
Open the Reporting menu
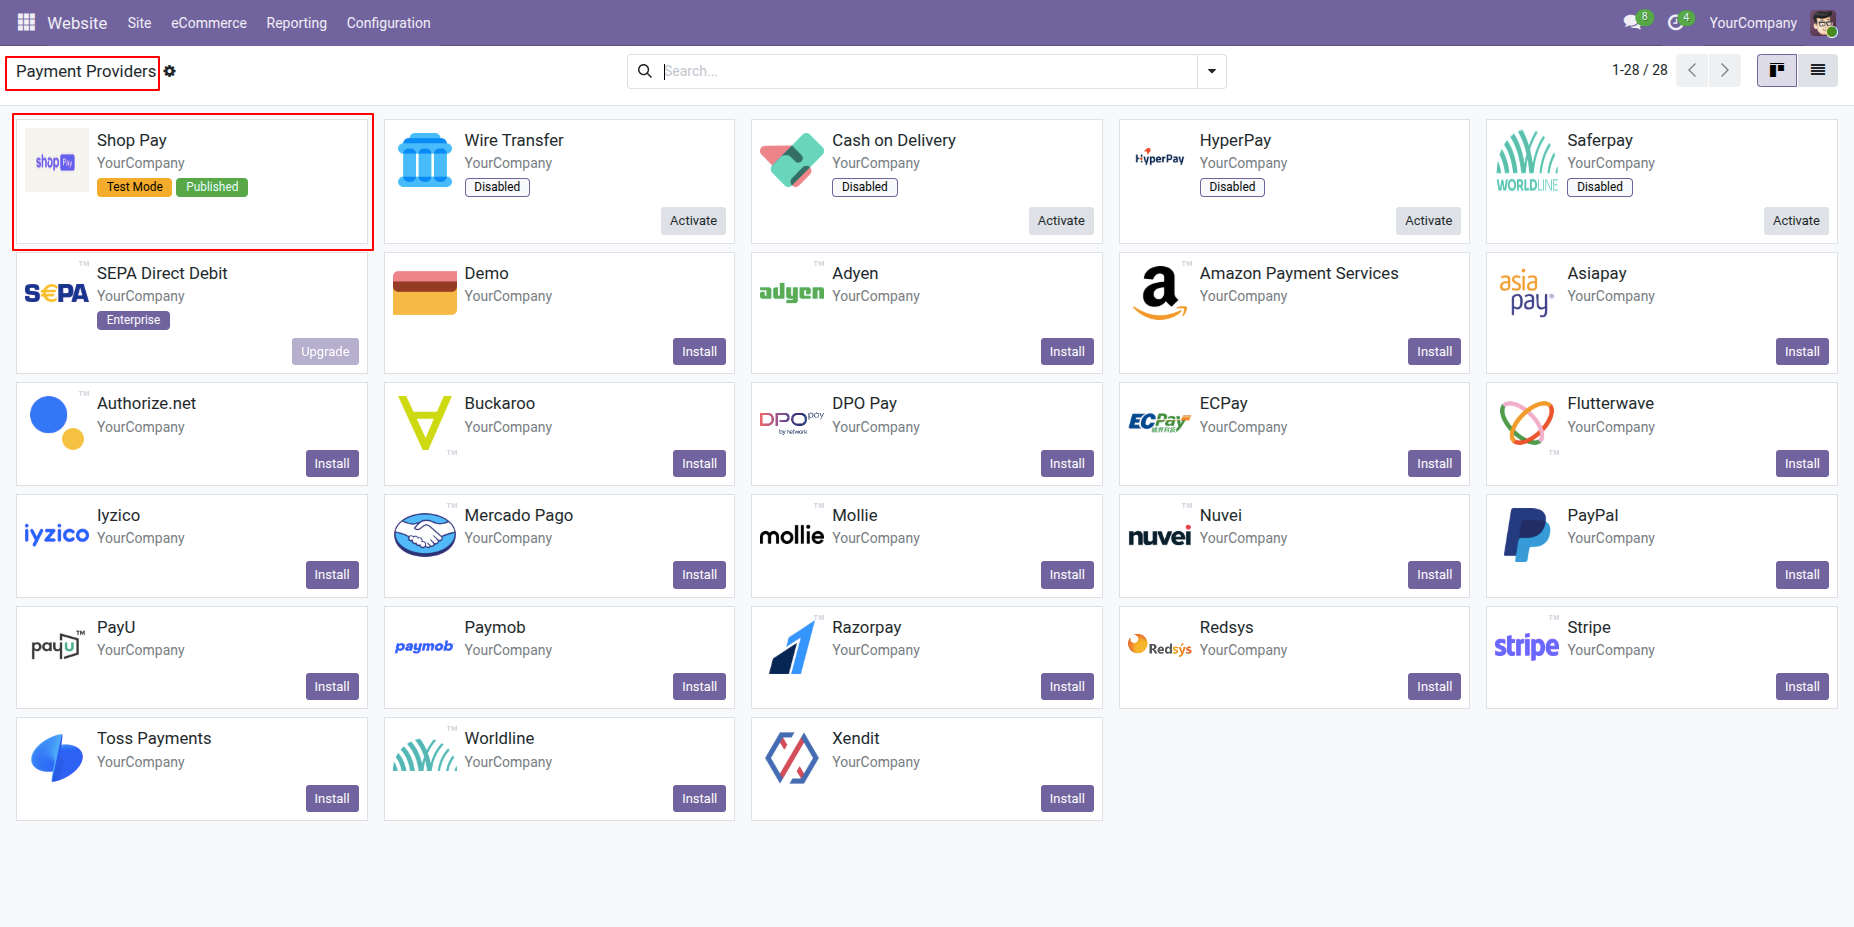[x=296, y=23]
